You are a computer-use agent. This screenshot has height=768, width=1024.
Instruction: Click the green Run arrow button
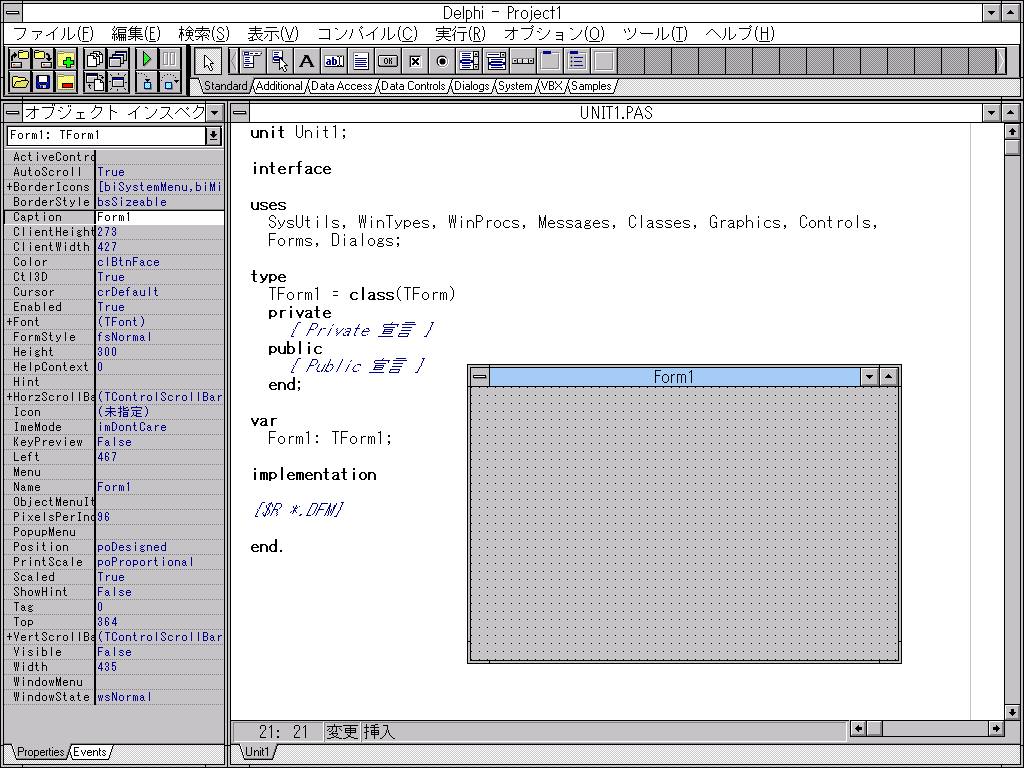coord(147,59)
